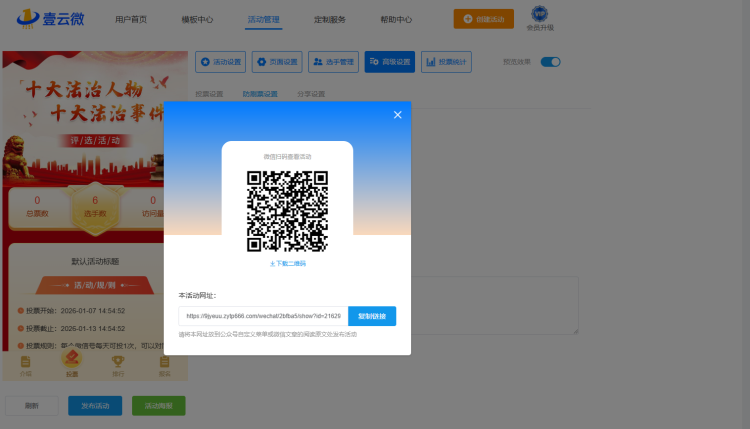
Task: Tap the 排行 trophy icon in preview
Action: tap(118, 364)
